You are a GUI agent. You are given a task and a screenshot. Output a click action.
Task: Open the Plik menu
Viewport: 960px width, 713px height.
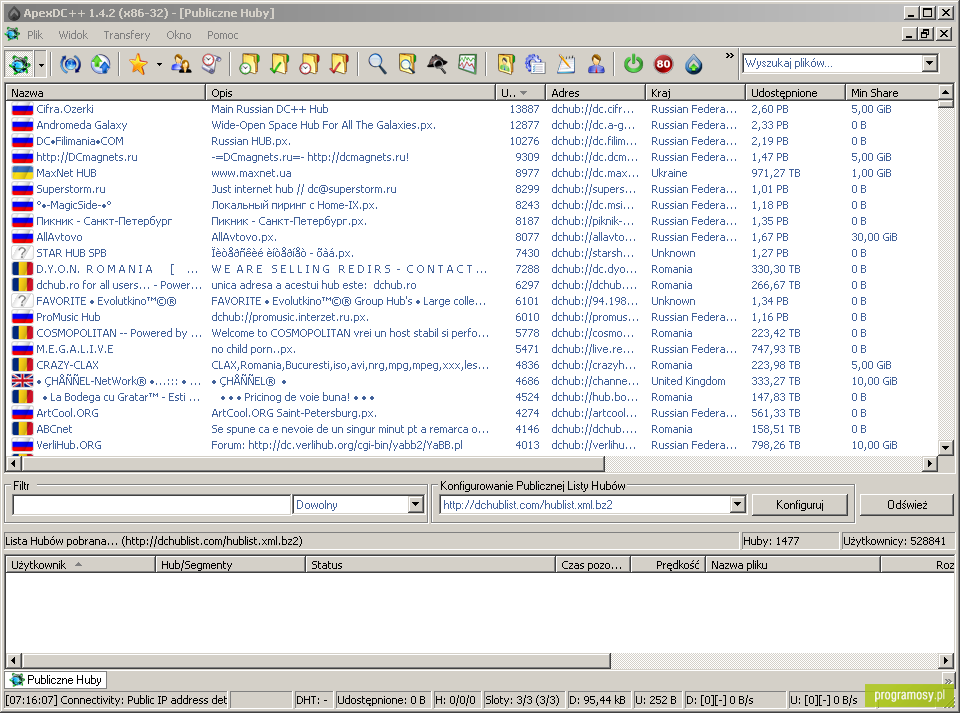tap(35, 35)
